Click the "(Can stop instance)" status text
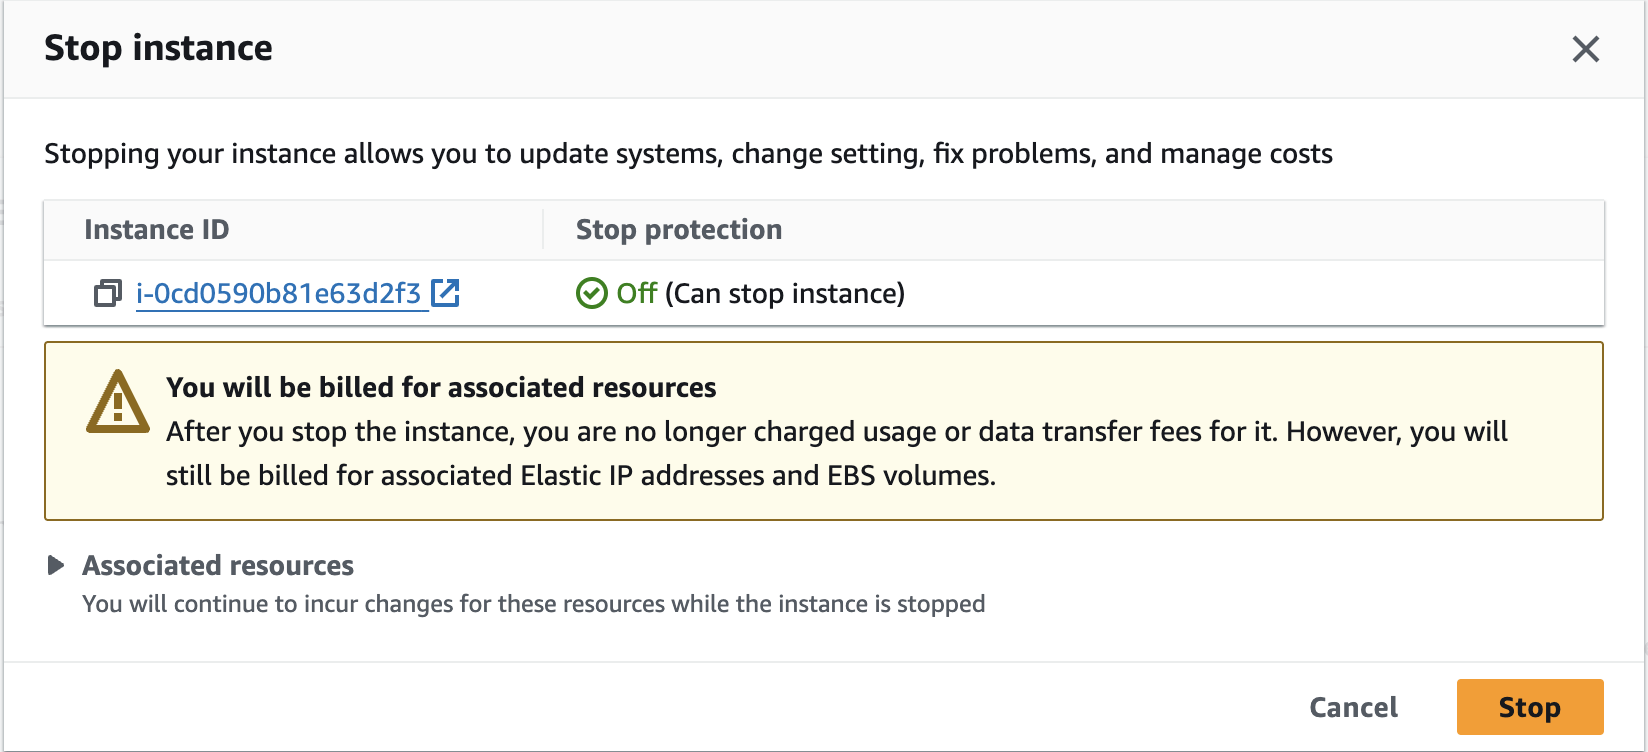This screenshot has height=752, width=1648. (x=785, y=294)
